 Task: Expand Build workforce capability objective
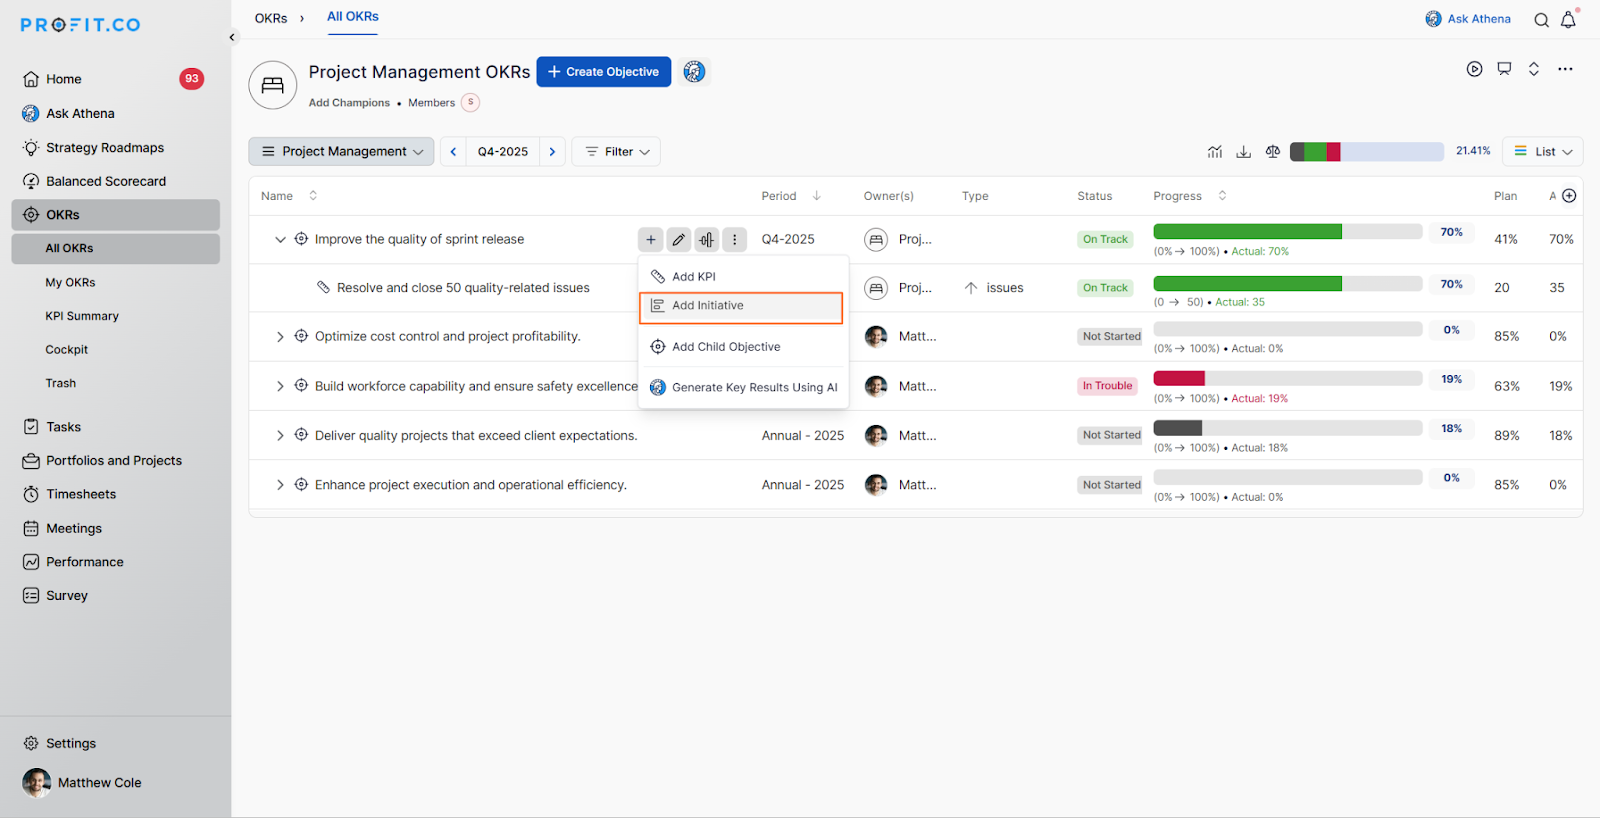tap(280, 386)
